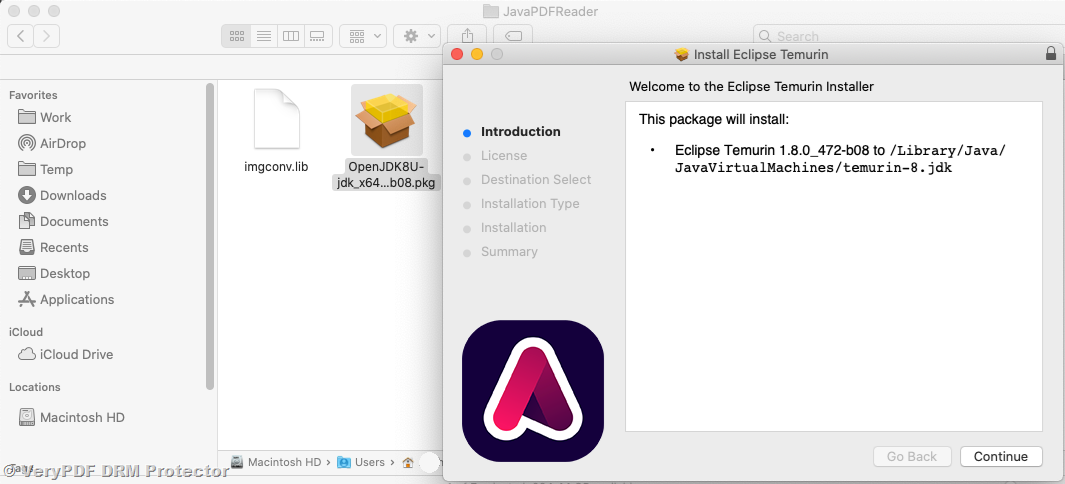Click the installer lock icon

tap(1050, 54)
